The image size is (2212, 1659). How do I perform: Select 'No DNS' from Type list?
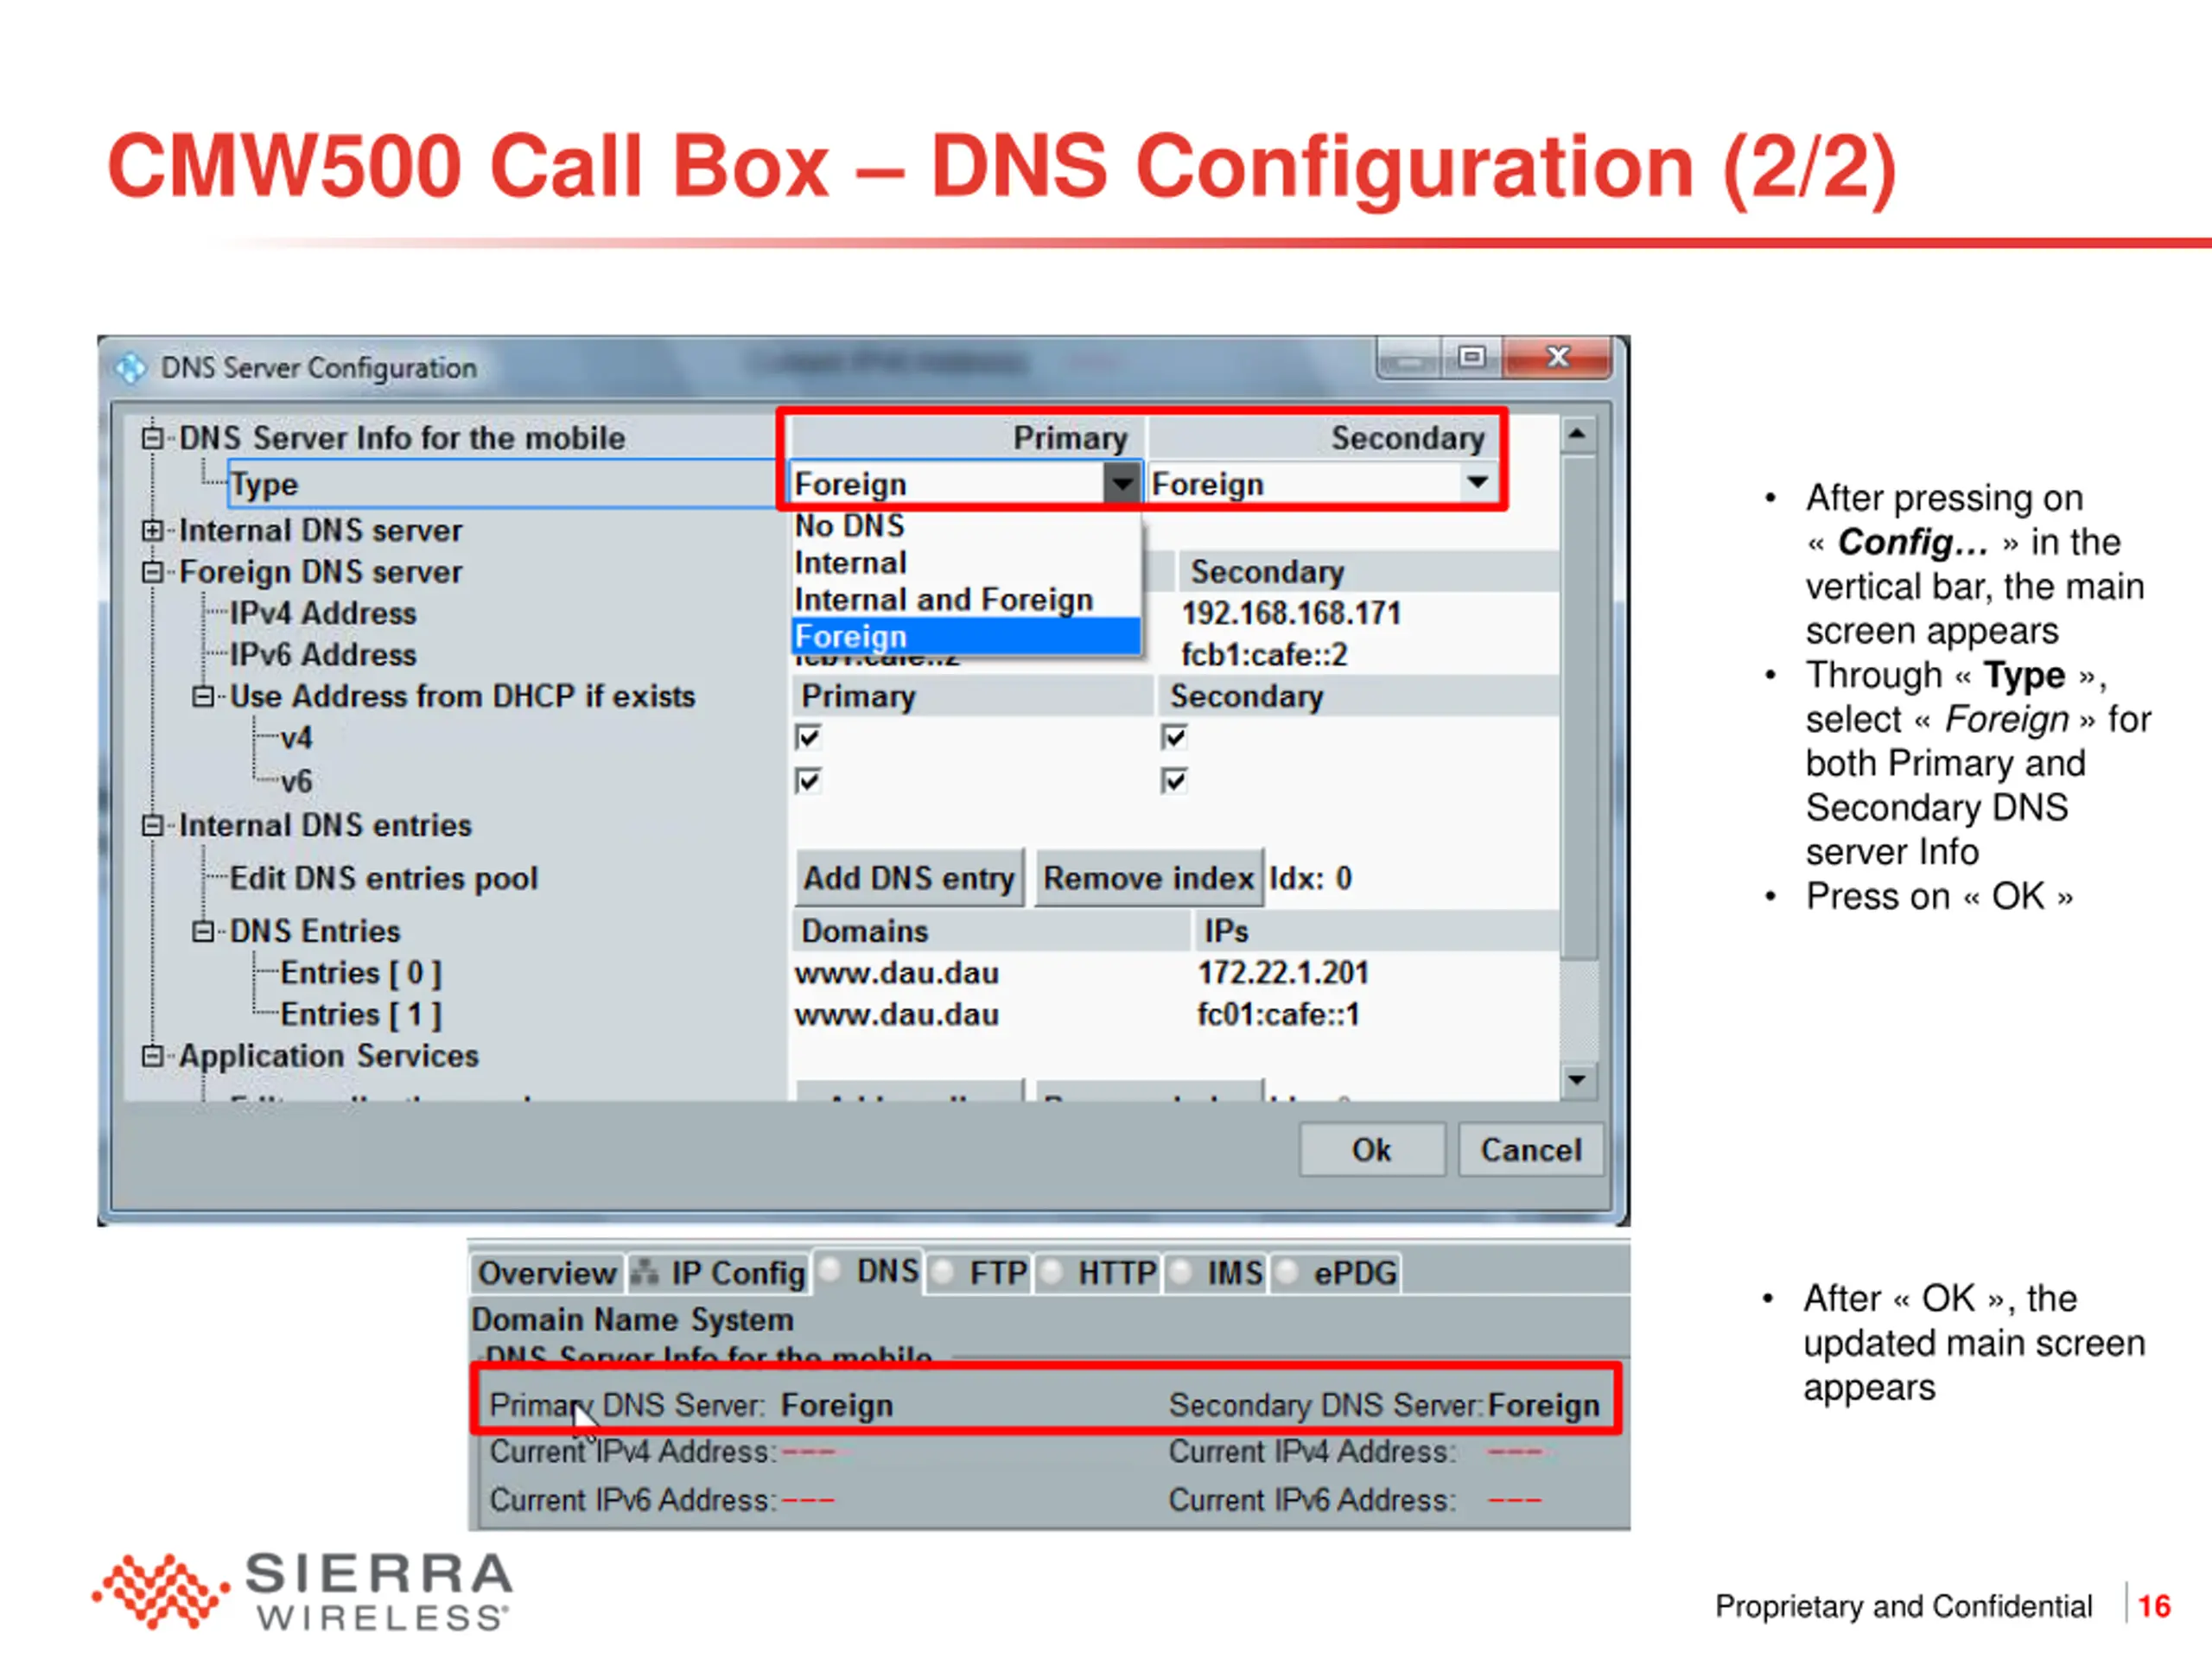pyautogui.click(x=965, y=526)
